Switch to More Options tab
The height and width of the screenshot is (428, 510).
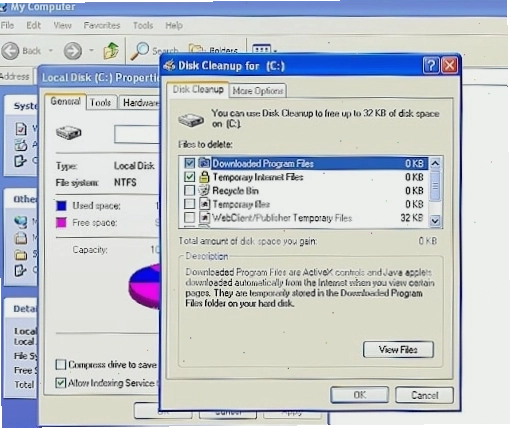[258, 91]
